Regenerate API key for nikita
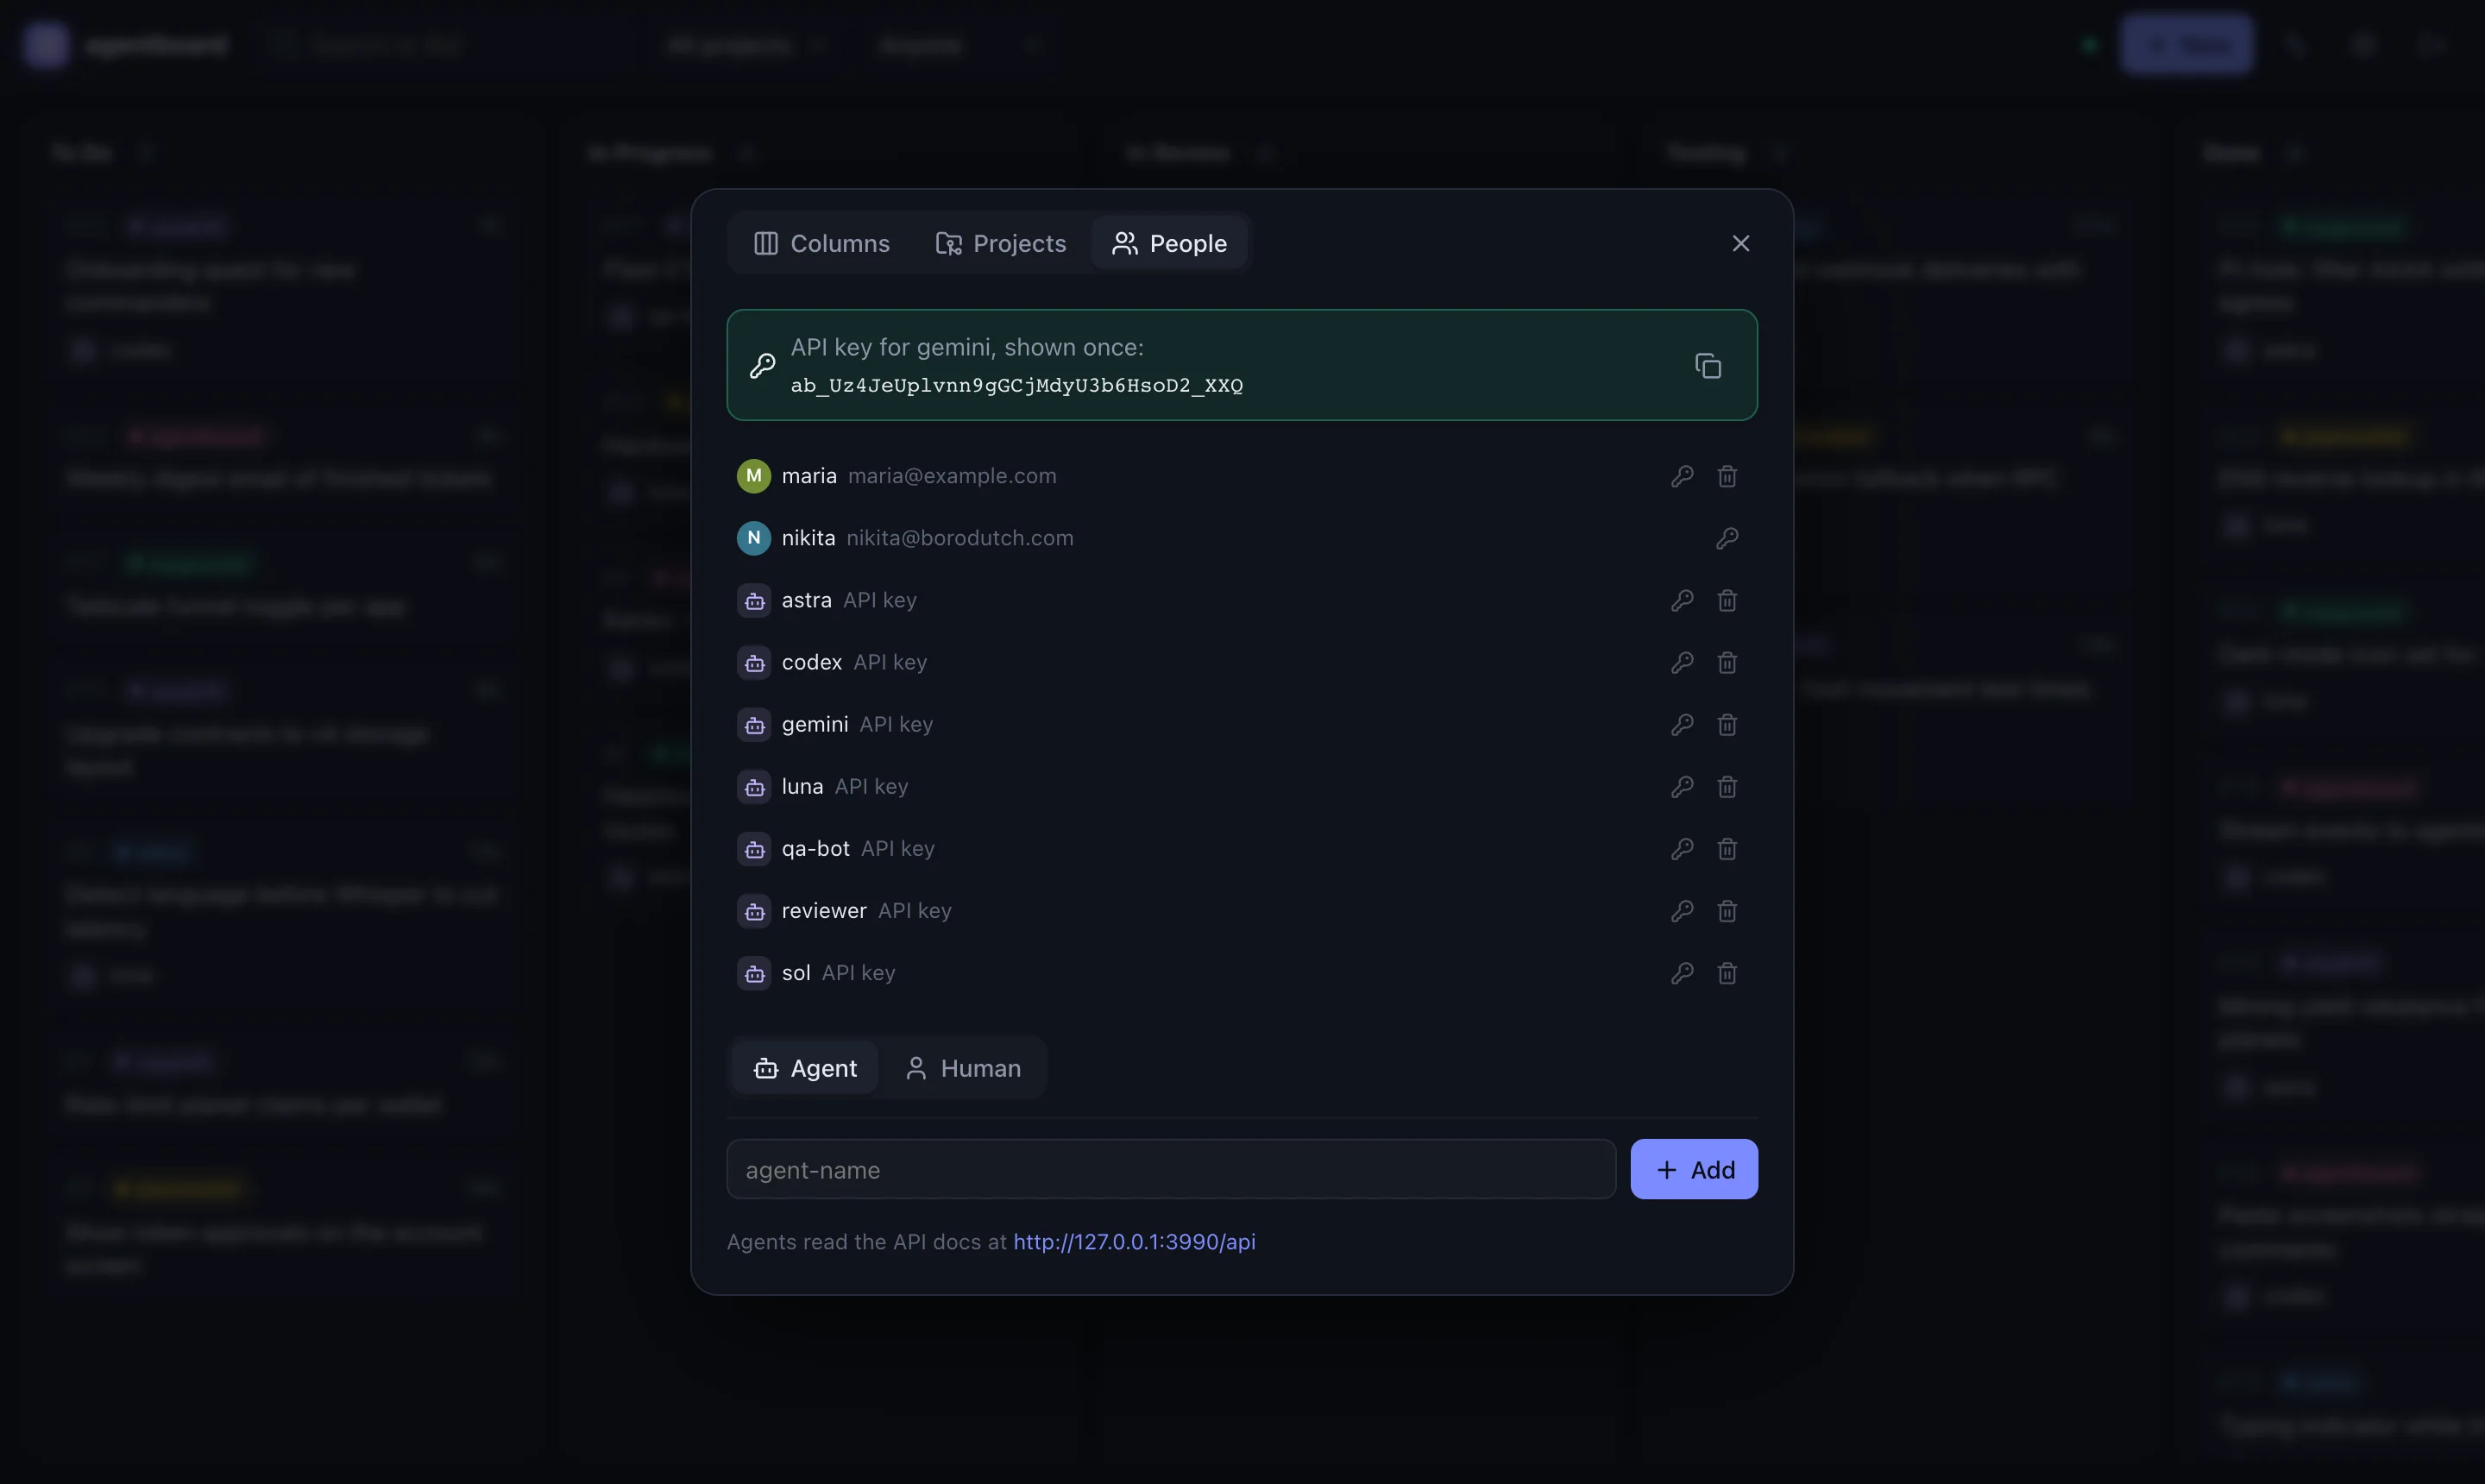Screen dimensions: 2485x1484 [x=1727, y=538]
